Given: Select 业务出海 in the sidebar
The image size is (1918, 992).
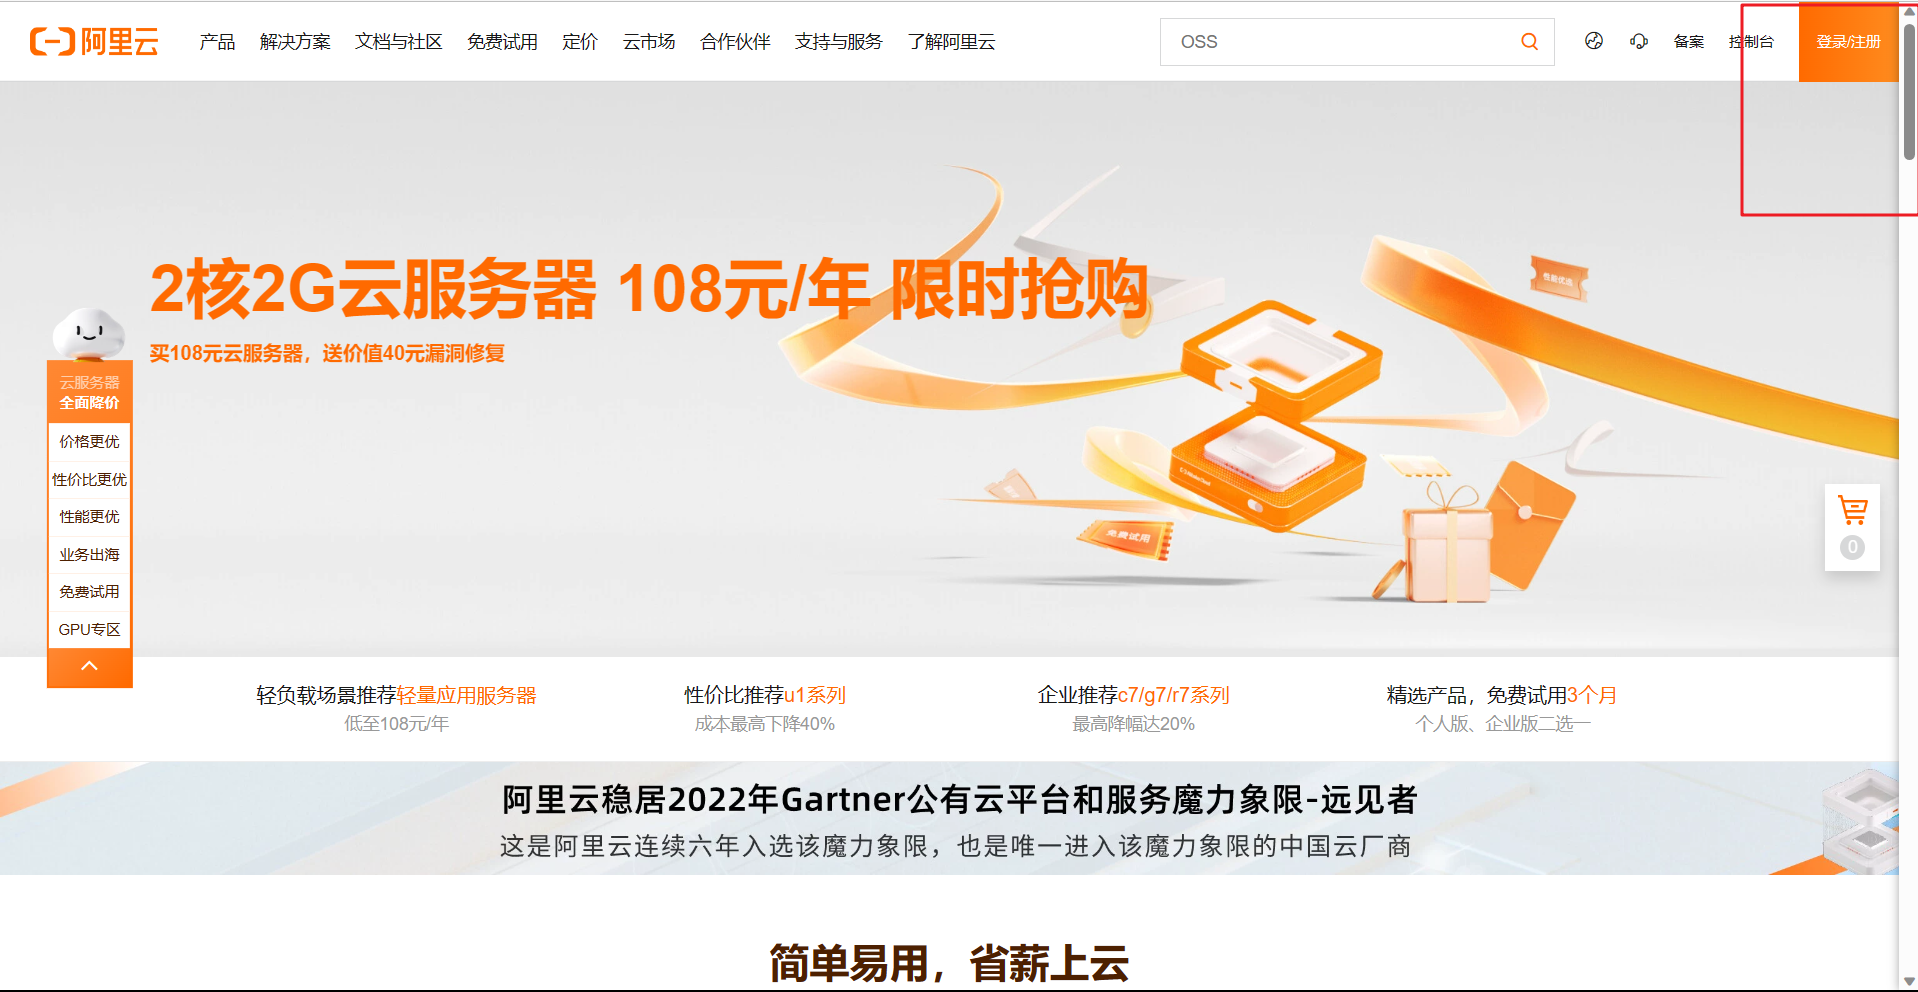Looking at the screenshot, I should pos(89,554).
